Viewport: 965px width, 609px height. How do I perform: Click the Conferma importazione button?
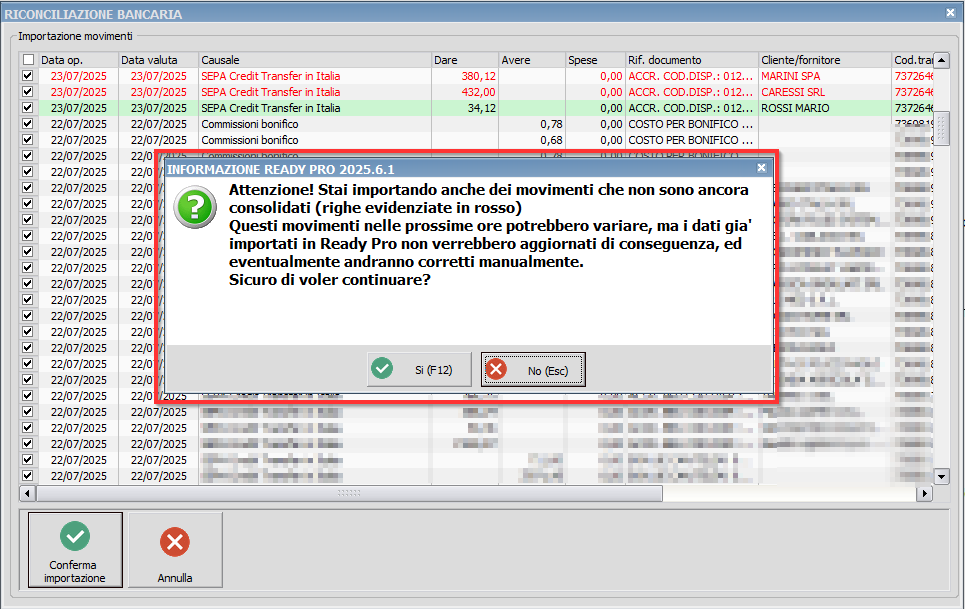point(75,550)
